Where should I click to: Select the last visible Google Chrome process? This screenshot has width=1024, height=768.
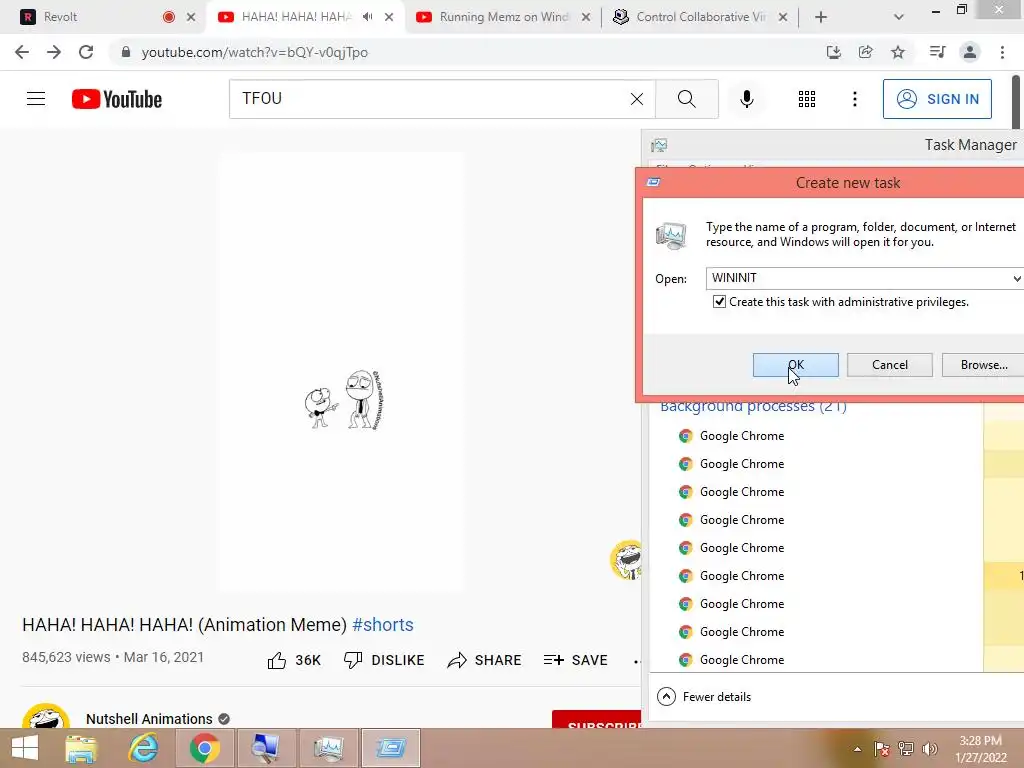[x=742, y=660]
